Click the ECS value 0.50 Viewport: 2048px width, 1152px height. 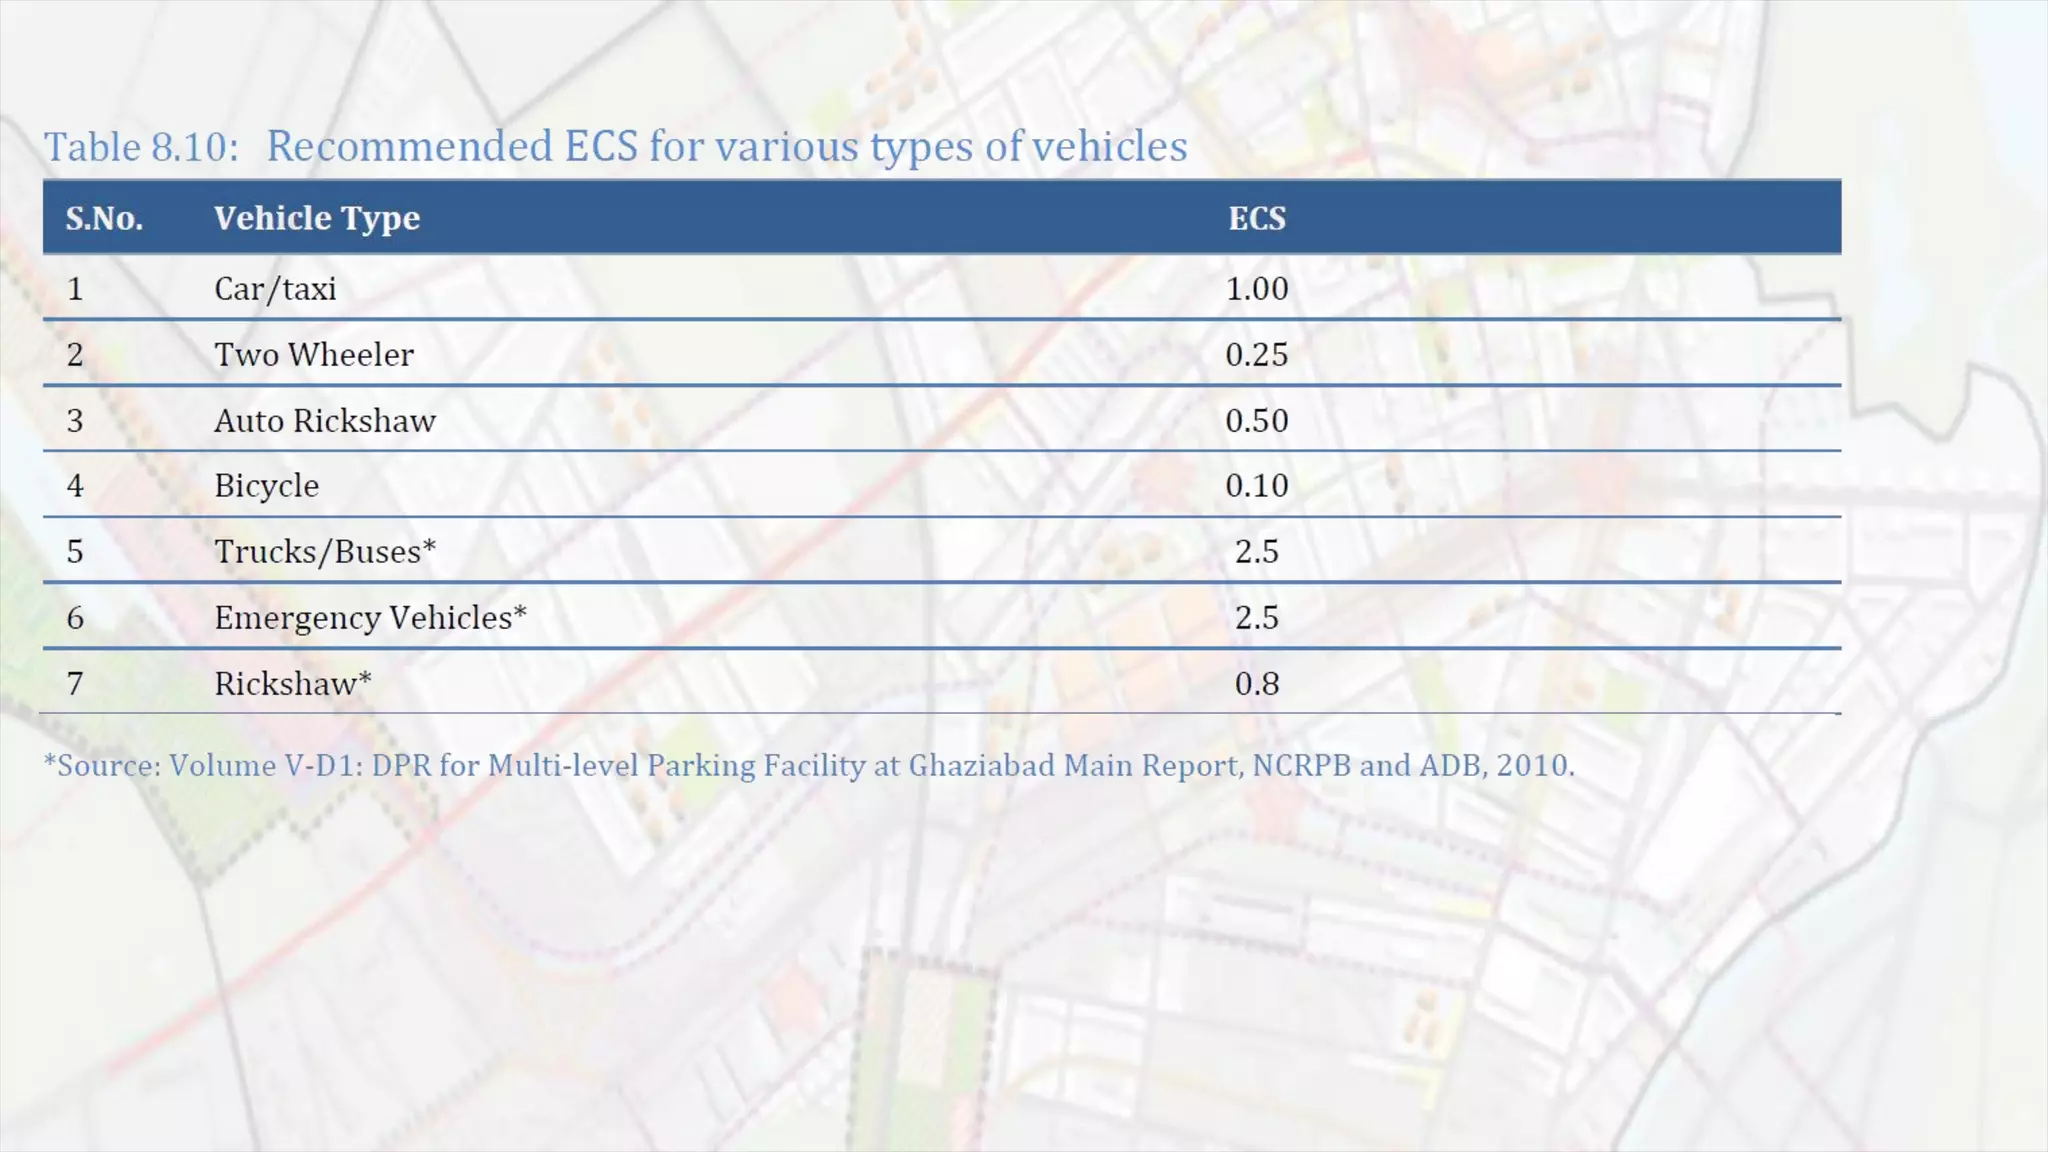[1256, 421]
